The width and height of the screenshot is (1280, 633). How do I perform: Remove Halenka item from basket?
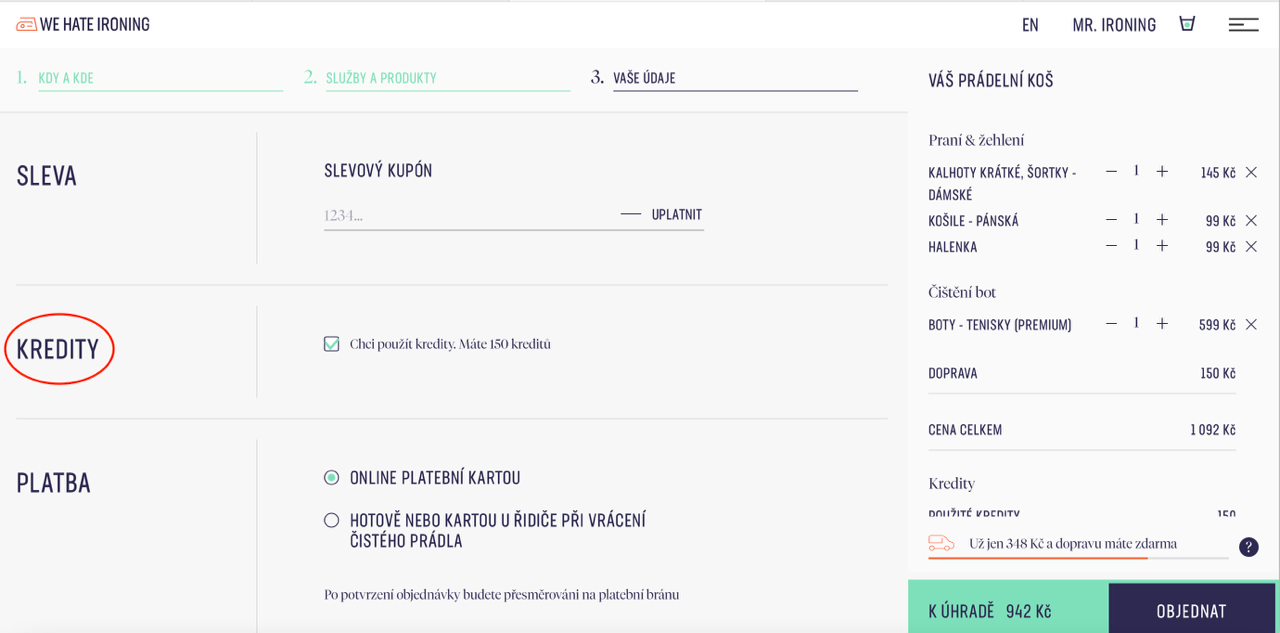1251,247
